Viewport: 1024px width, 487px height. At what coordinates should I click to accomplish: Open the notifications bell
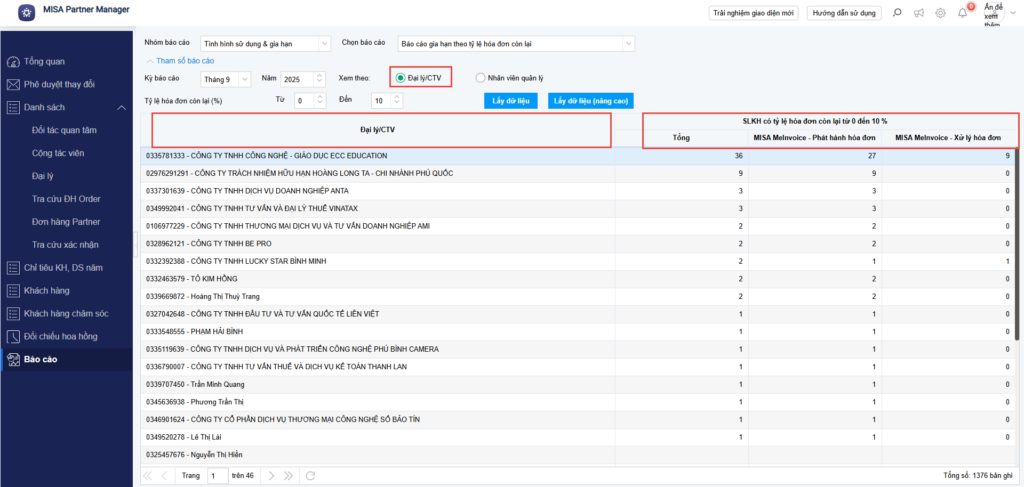[x=962, y=13]
